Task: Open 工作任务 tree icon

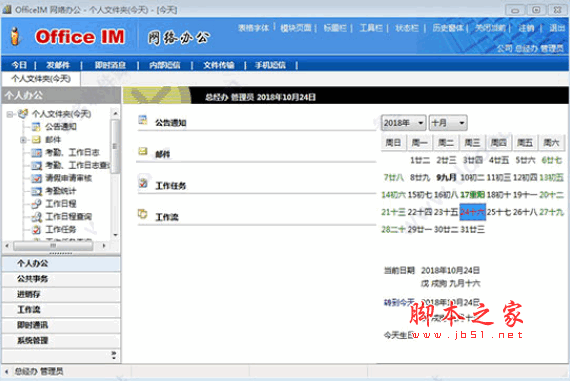Action: click(x=36, y=229)
